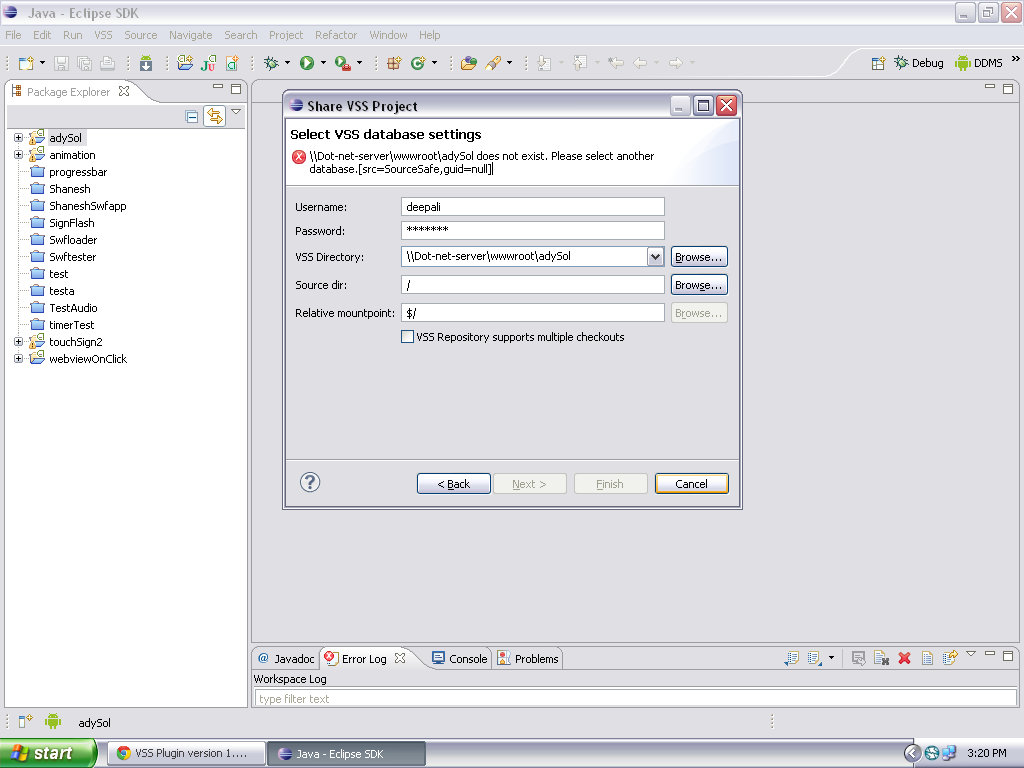1024x768 pixels.
Task: Click the green Run icon
Action: click(307, 63)
